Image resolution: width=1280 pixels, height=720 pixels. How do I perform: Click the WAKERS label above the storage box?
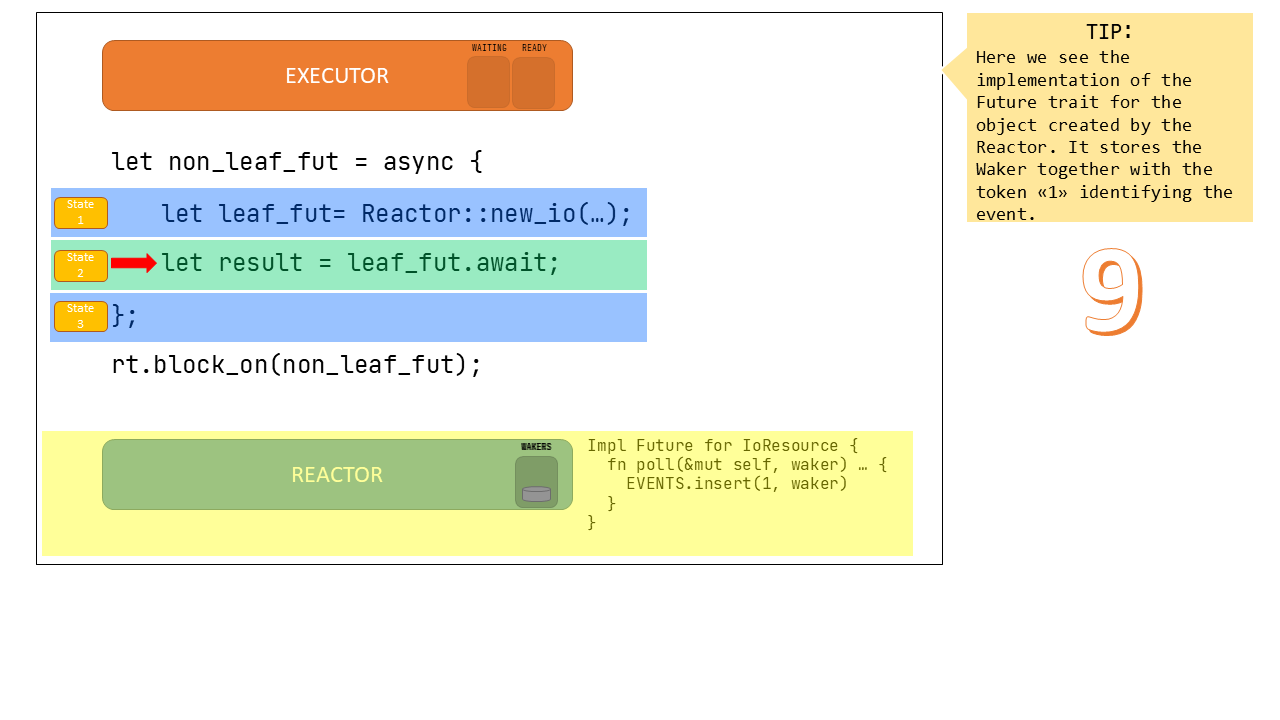[x=536, y=447]
